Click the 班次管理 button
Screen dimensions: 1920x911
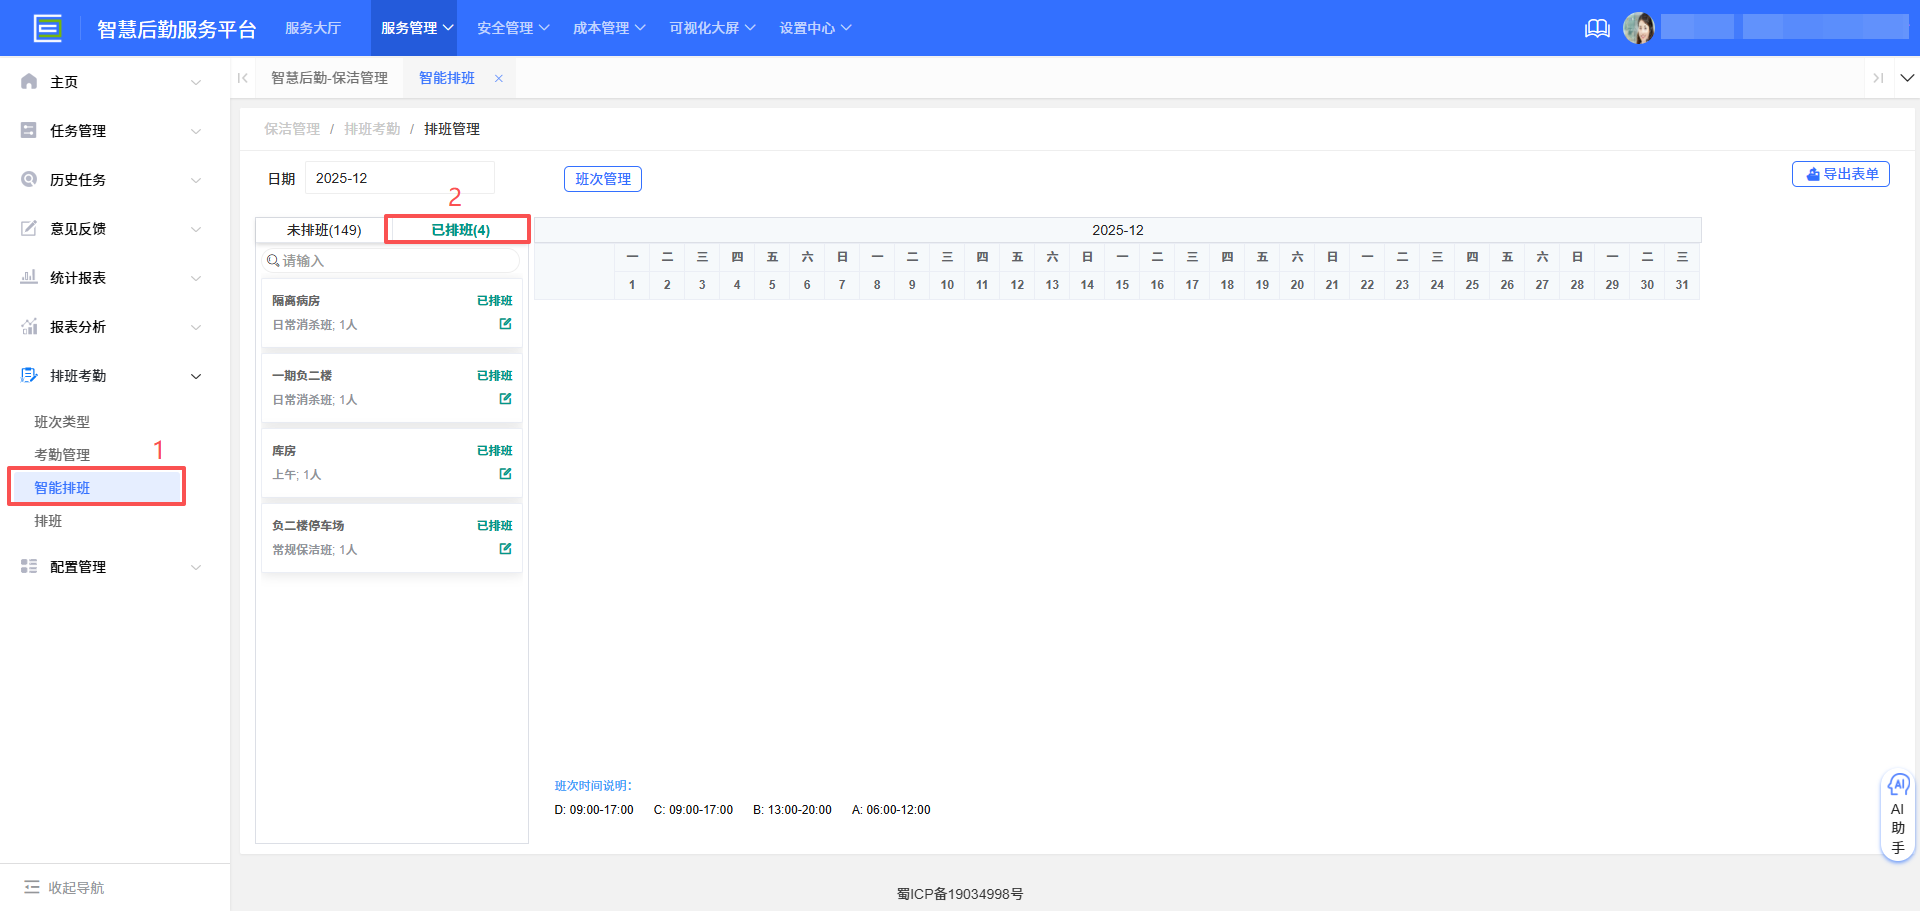(602, 178)
